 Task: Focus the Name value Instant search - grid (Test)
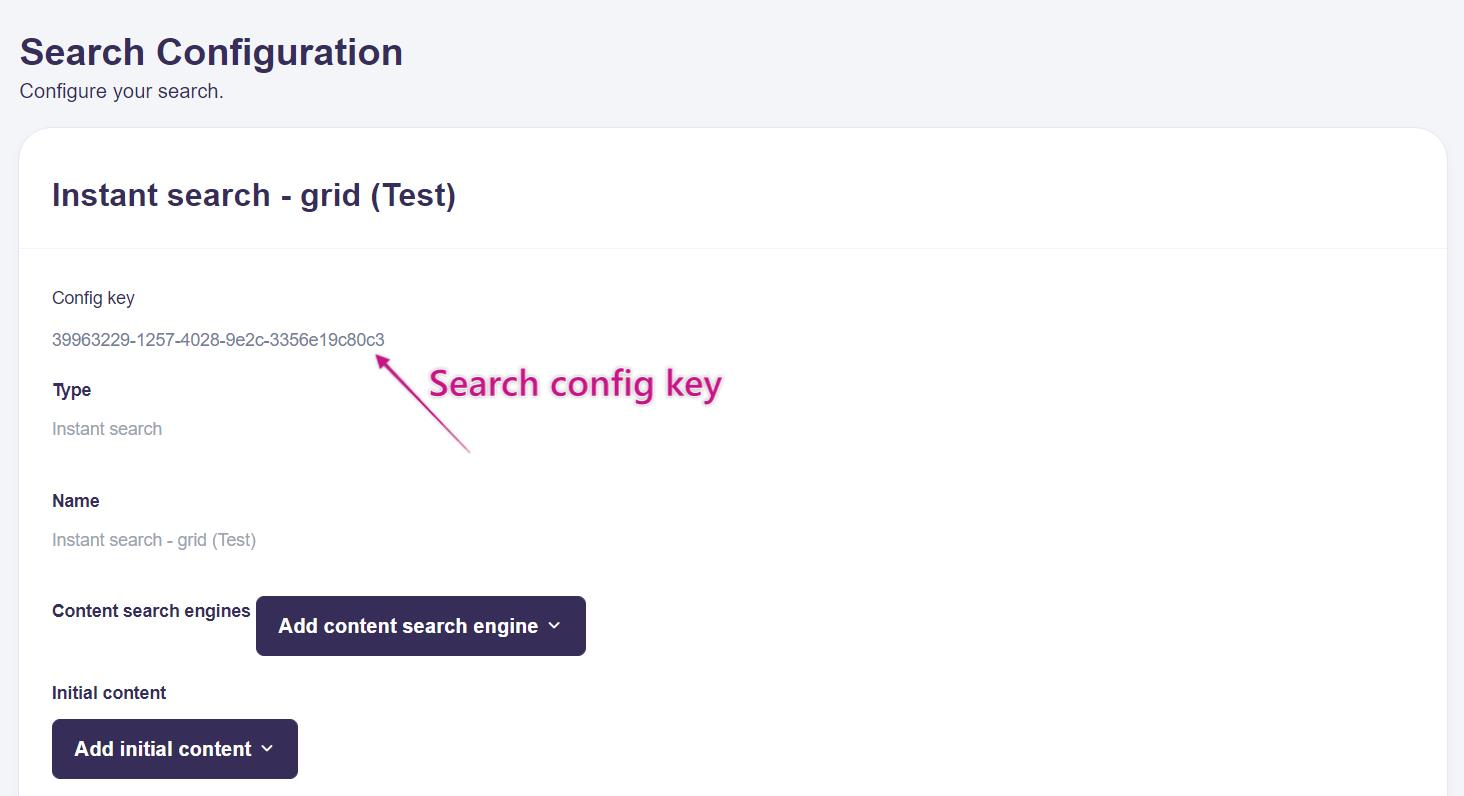pos(154,540)
